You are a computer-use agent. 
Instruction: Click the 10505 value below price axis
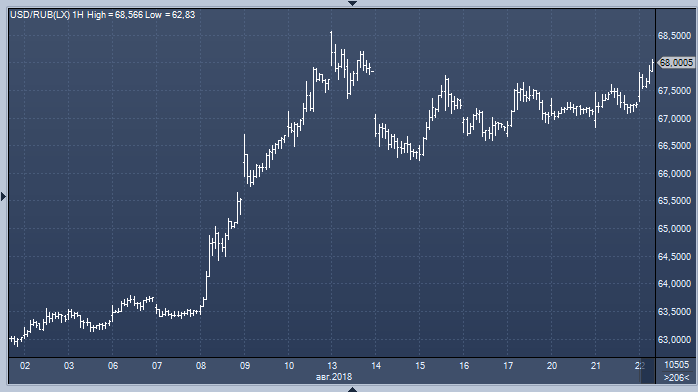(676, 365)
